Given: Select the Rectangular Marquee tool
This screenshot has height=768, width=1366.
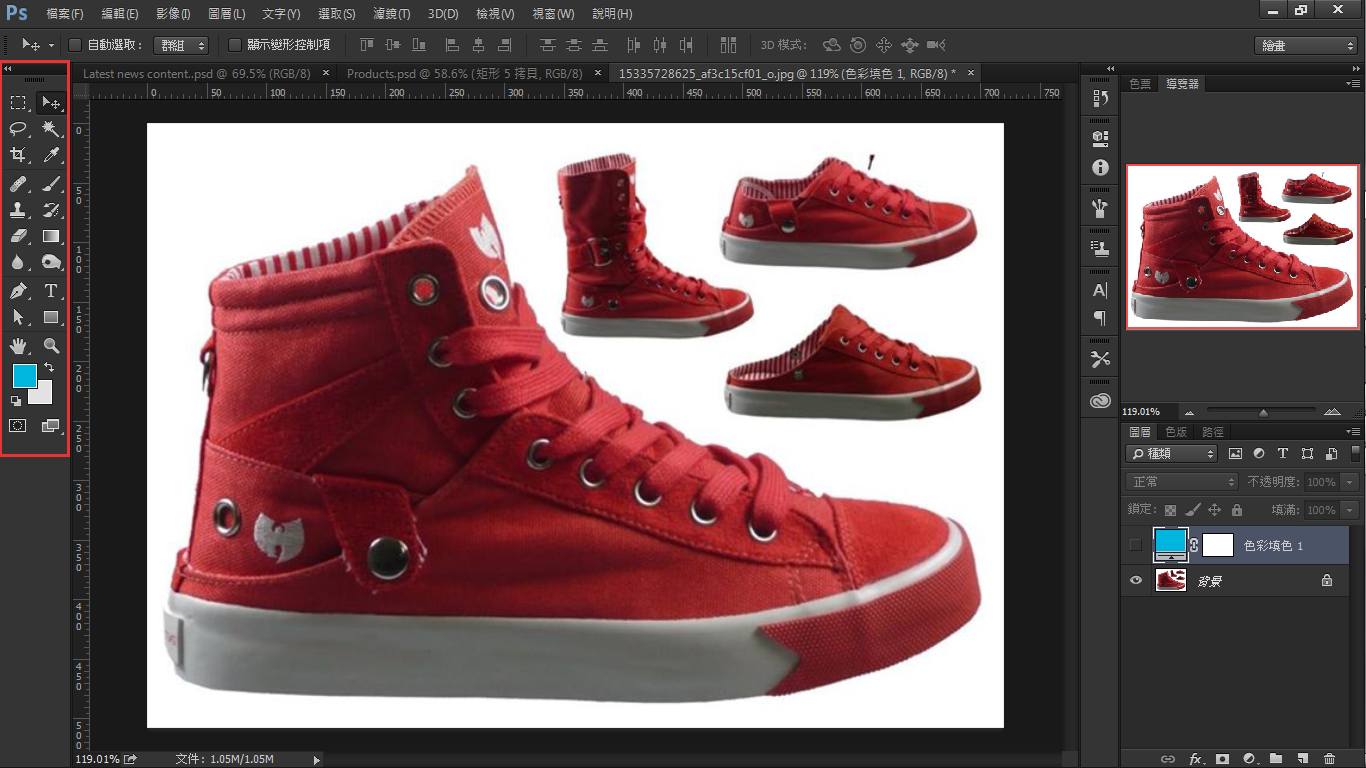Looking at the screenshot, I should (18, 103).
